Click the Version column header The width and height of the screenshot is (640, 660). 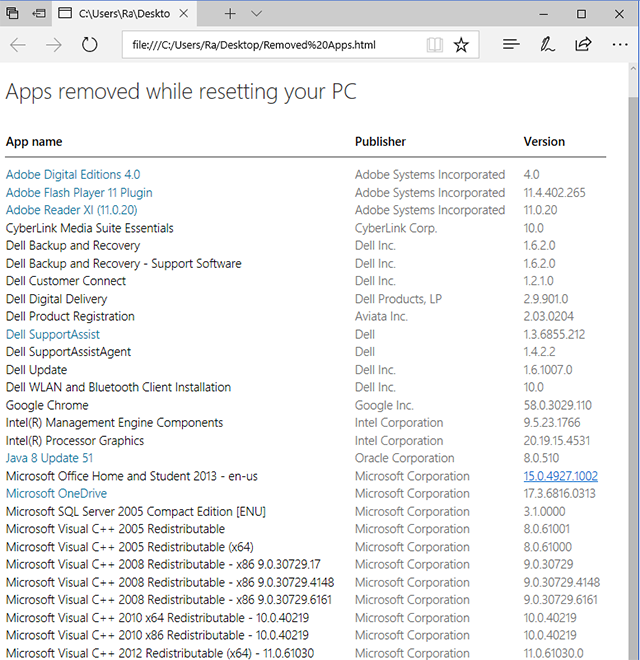[x=544, y=141]
